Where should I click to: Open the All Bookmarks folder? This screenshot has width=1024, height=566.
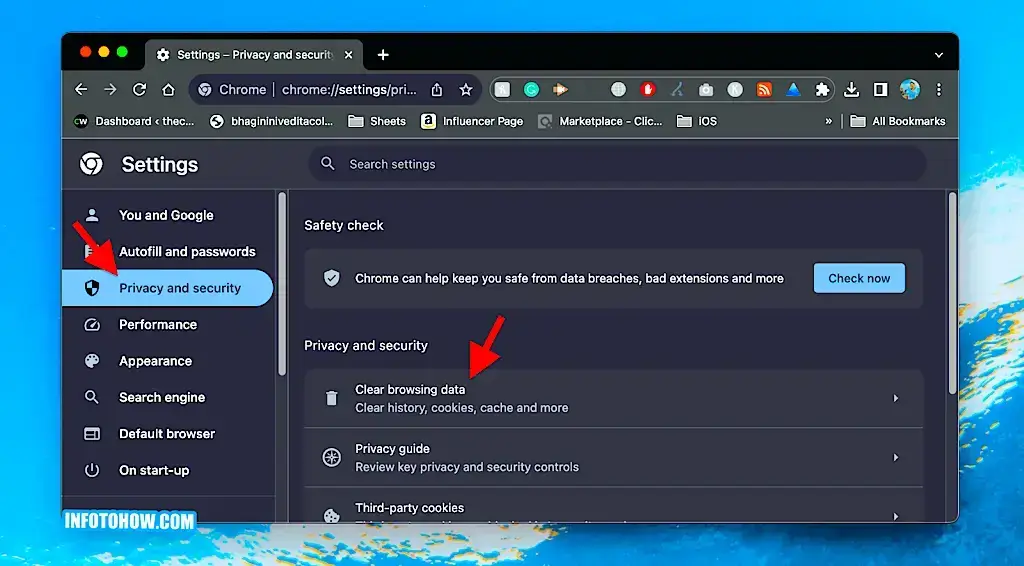click(898, 121)
